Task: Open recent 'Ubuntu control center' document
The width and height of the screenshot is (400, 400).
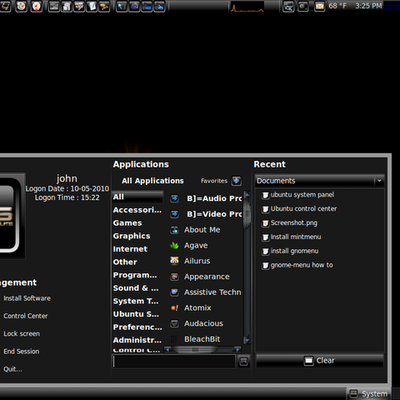Action: [299, 209]
